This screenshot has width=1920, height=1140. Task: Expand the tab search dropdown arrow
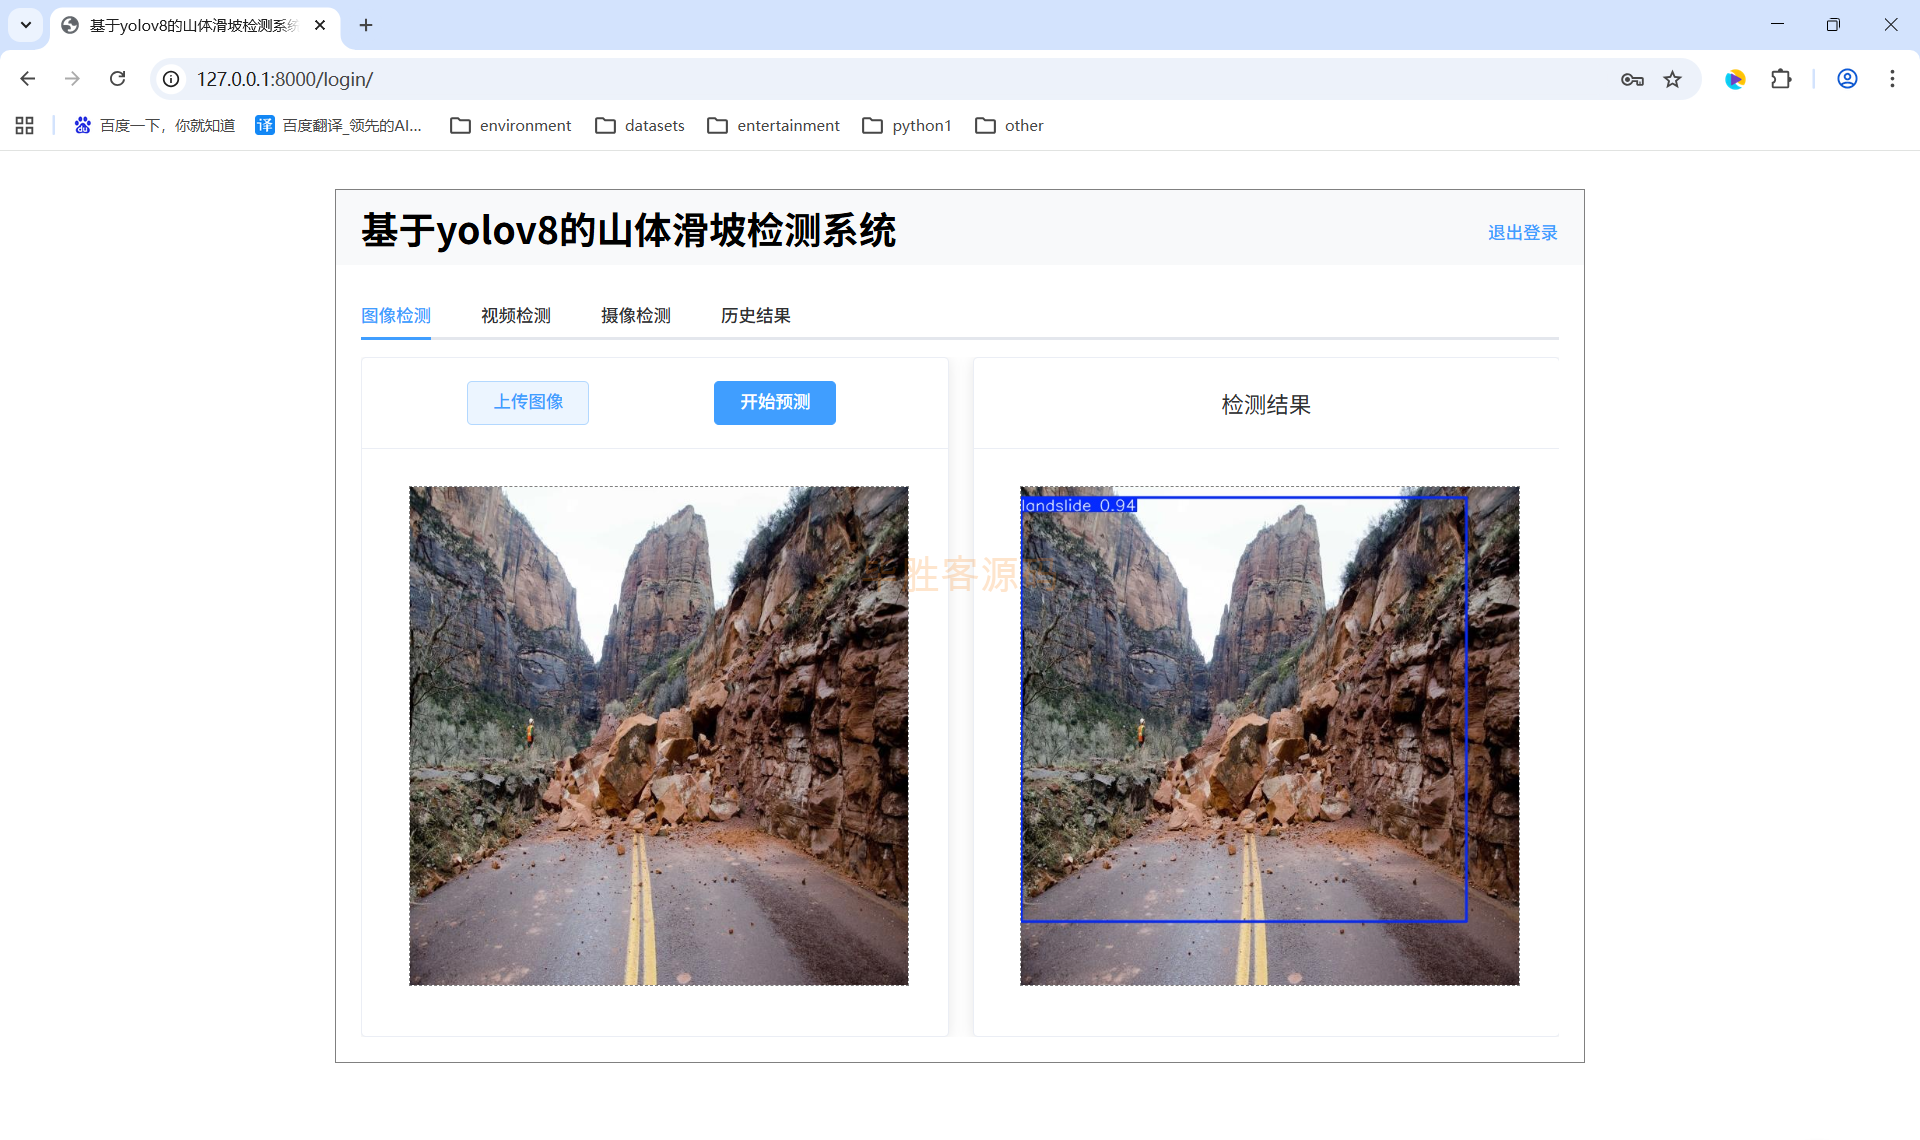26,25
